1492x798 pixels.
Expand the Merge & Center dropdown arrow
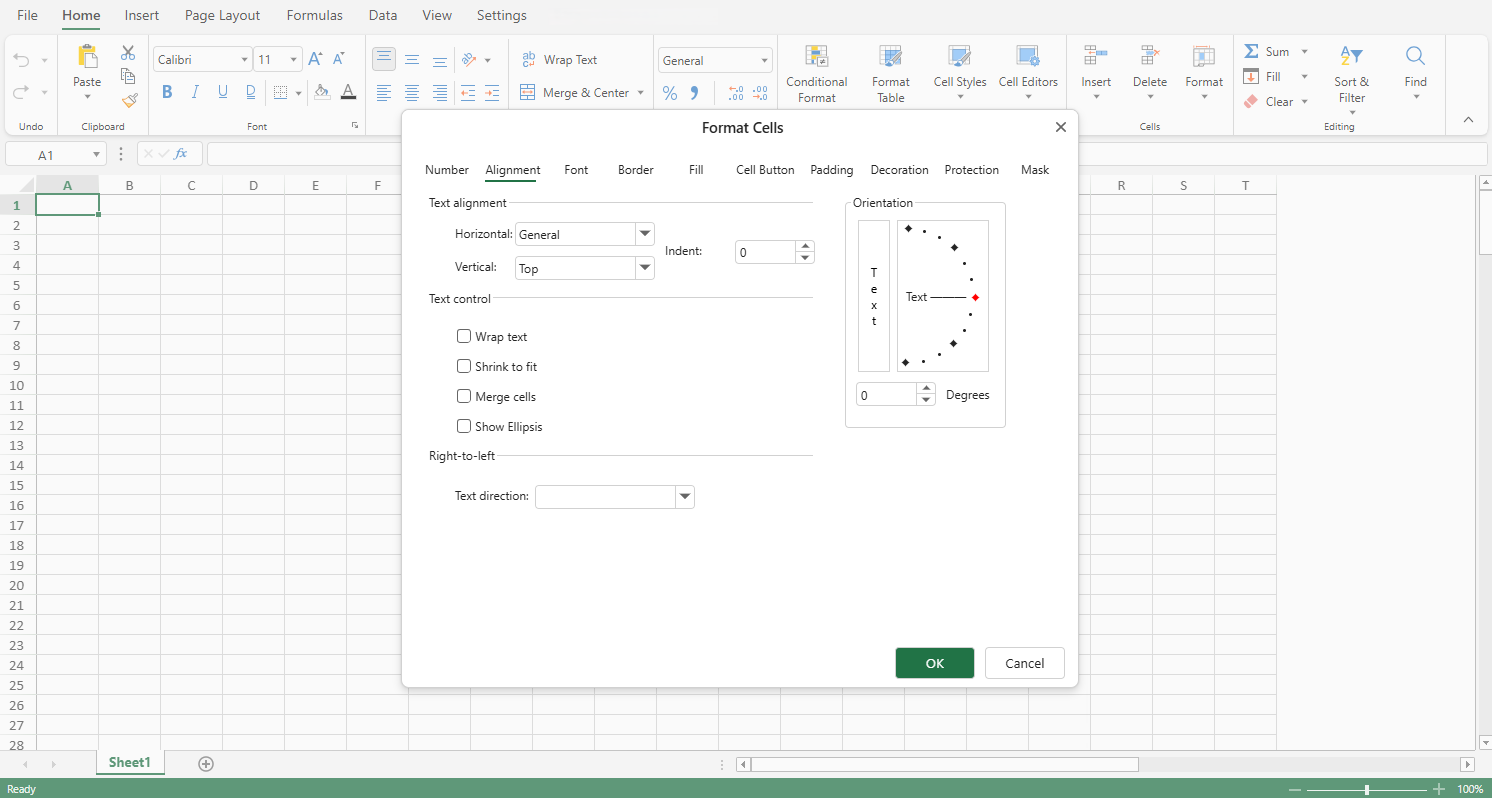click(640, 93)
